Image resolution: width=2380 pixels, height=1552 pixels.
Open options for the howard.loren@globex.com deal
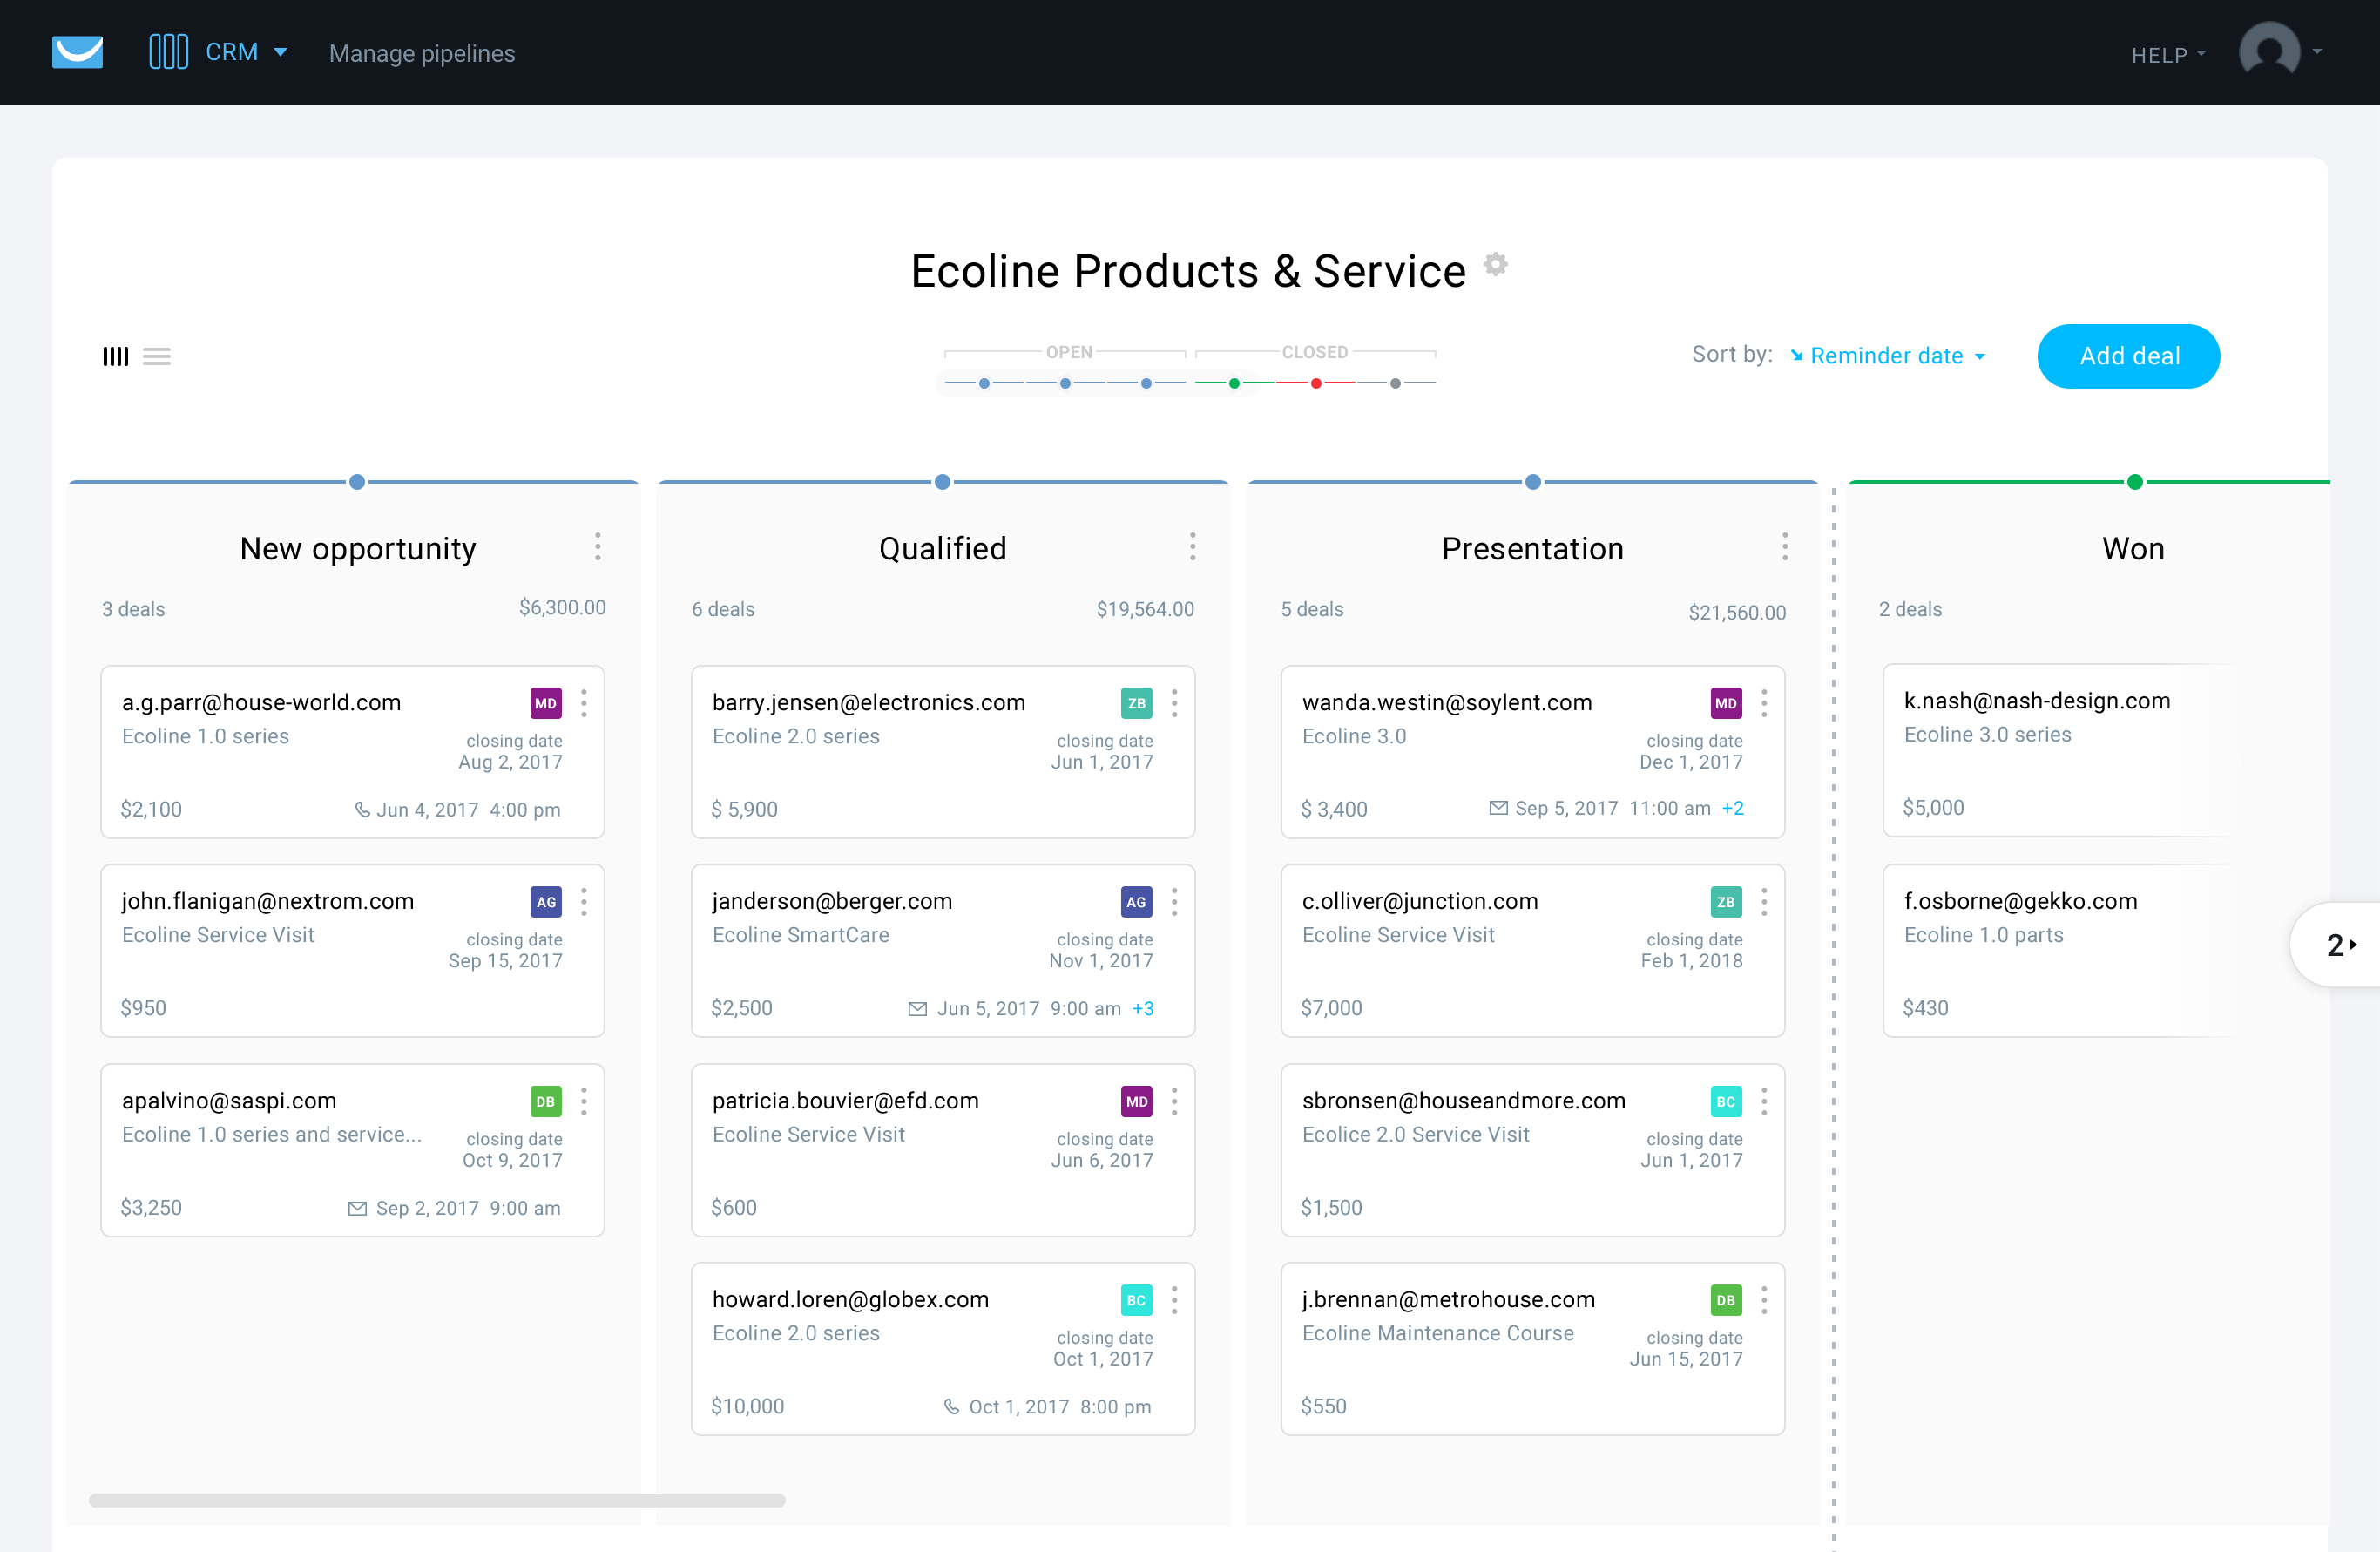point(1174,1299)
